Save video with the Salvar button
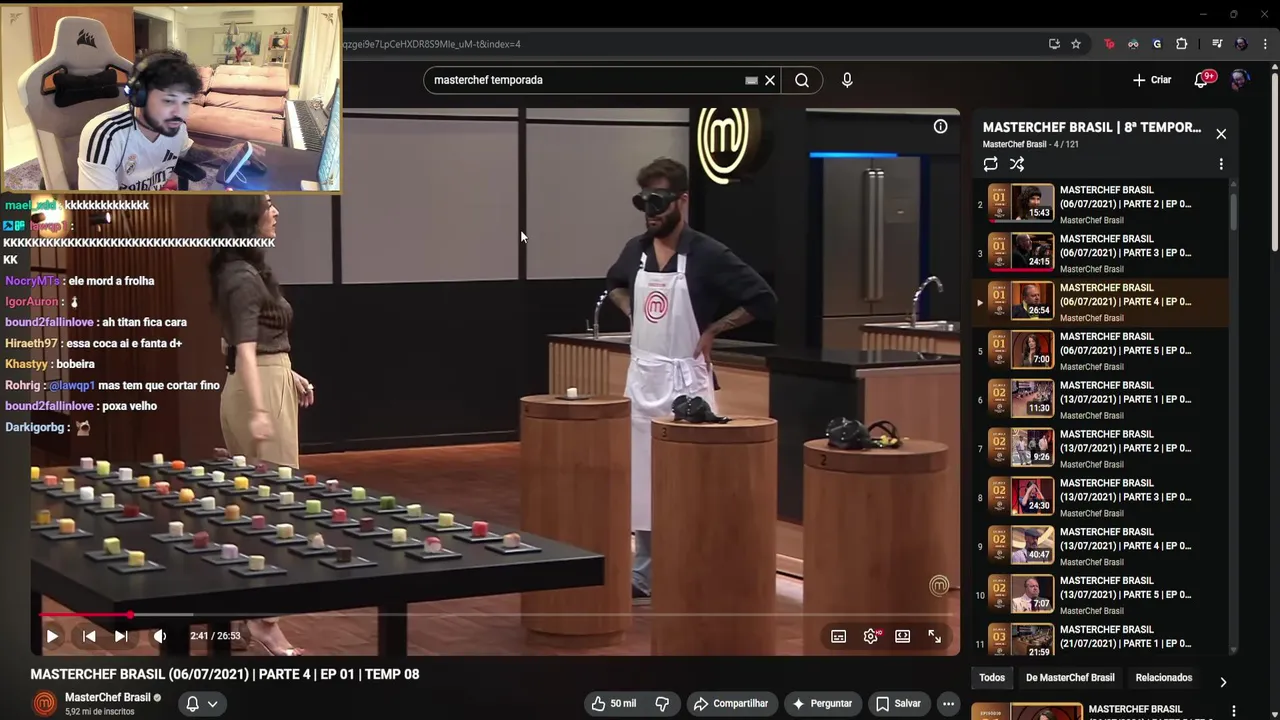Viewport: 1280px width, 720px height. 898,704
